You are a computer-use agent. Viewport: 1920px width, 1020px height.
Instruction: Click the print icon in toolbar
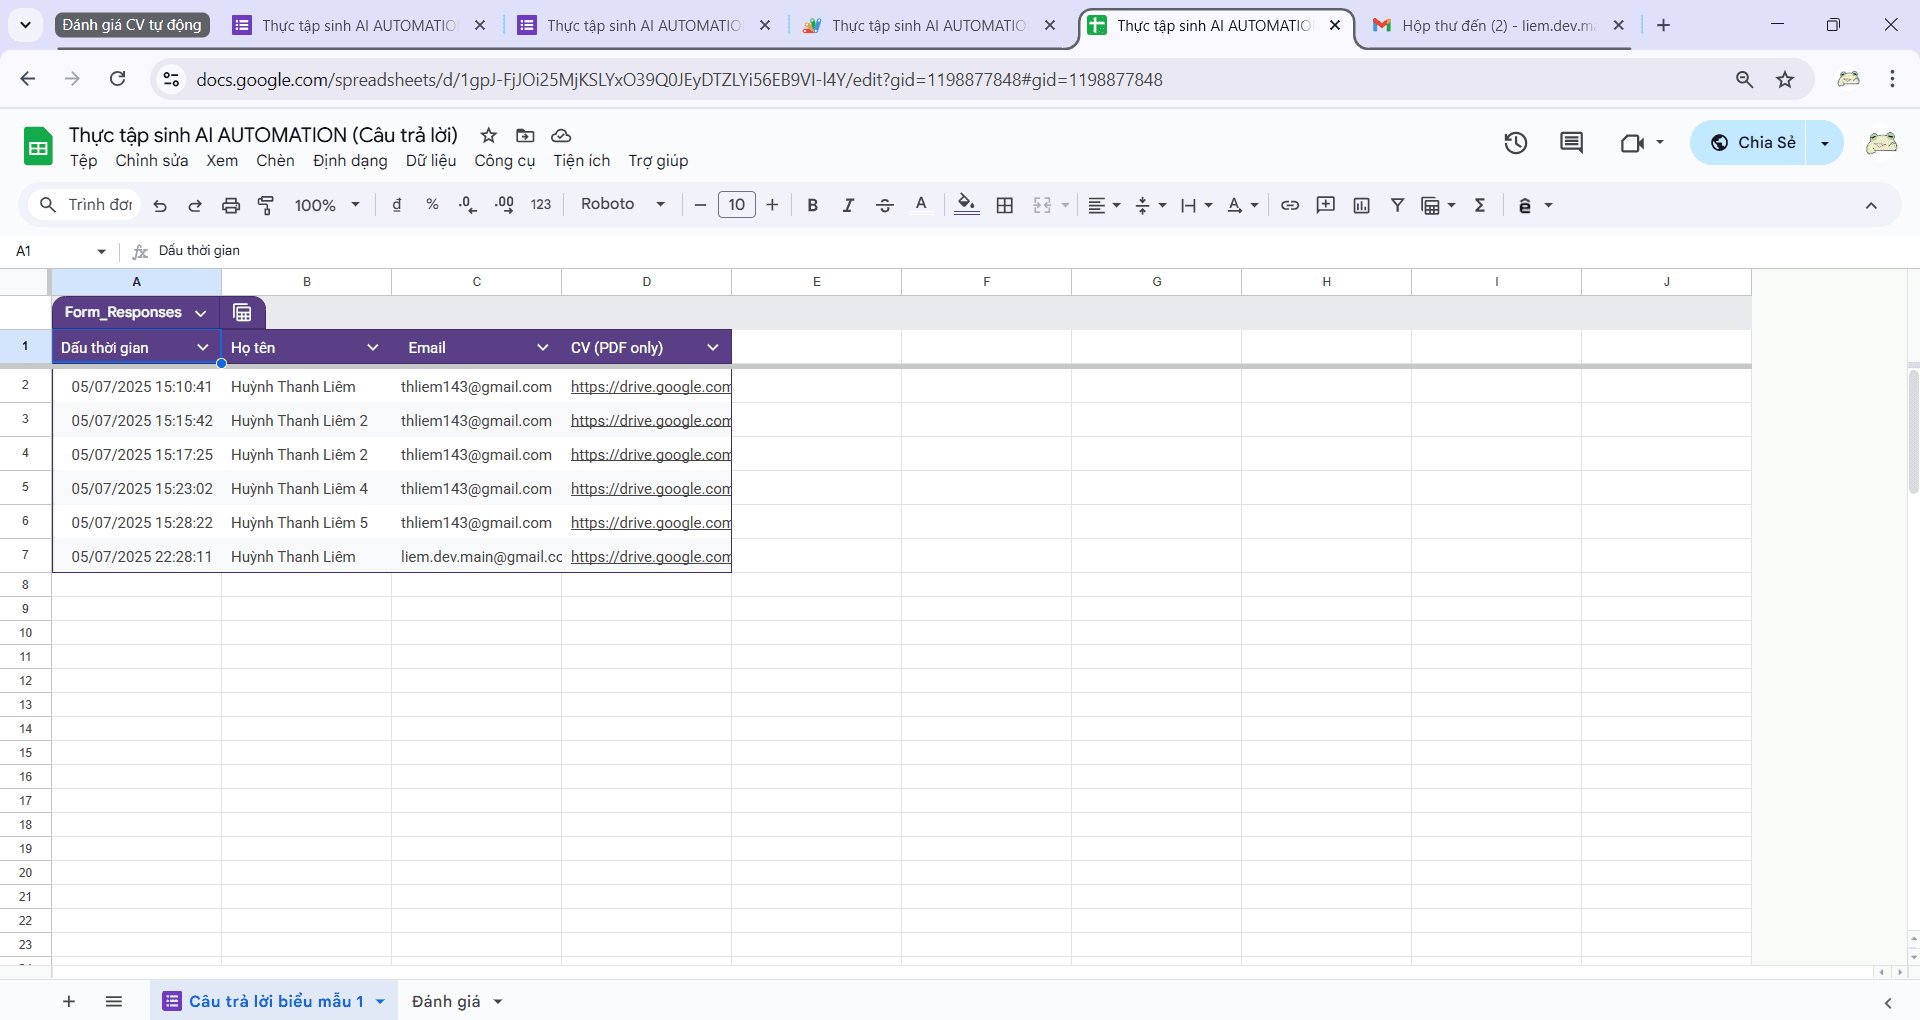coord(231,205)
